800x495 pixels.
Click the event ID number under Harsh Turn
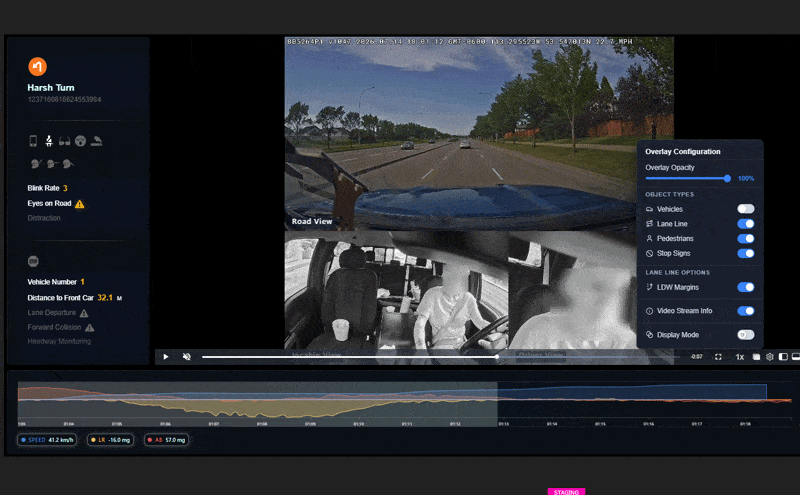click(64, 100)
